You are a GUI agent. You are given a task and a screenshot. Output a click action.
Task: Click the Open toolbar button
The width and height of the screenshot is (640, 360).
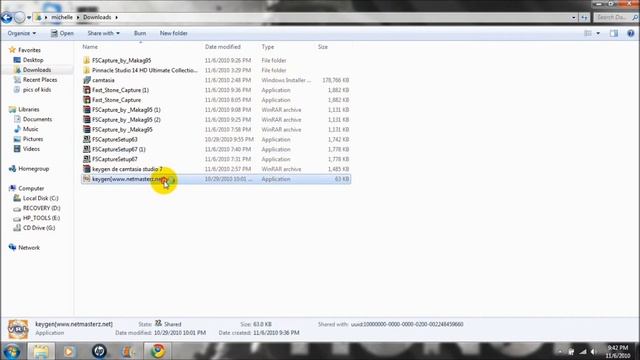(x=62, y=33)
